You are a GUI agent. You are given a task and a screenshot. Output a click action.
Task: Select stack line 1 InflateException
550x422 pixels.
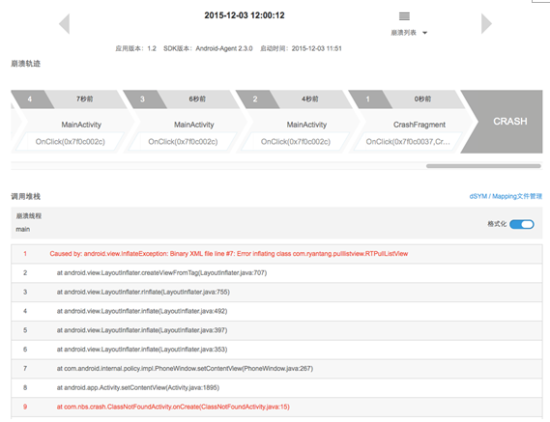click(277, 254)
